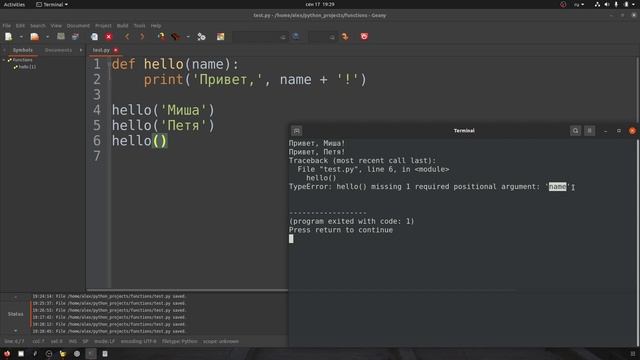
Task: Click the Quit toolbar icon
Action: [364, 37]
